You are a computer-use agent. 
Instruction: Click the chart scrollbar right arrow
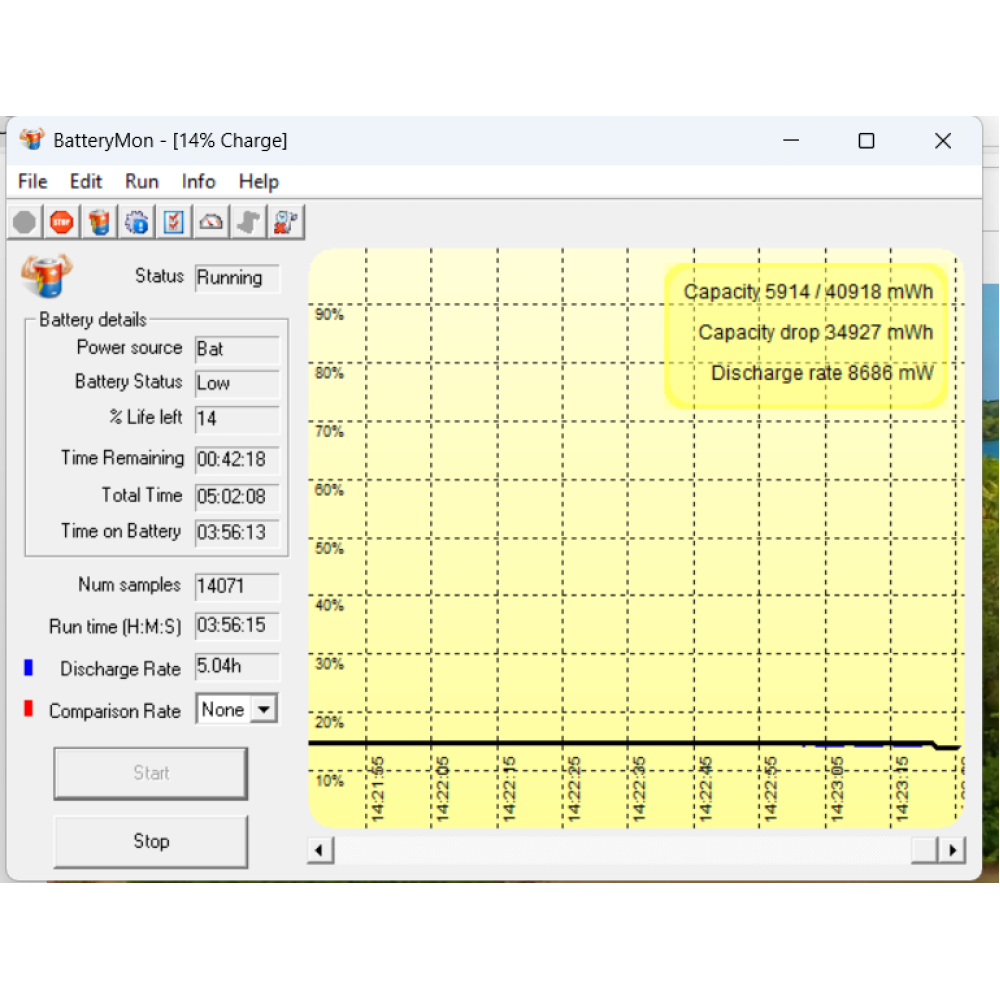[952, 850]
